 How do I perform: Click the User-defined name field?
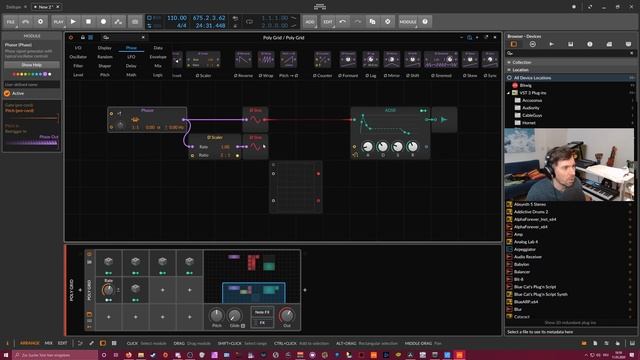coord(31,84)
